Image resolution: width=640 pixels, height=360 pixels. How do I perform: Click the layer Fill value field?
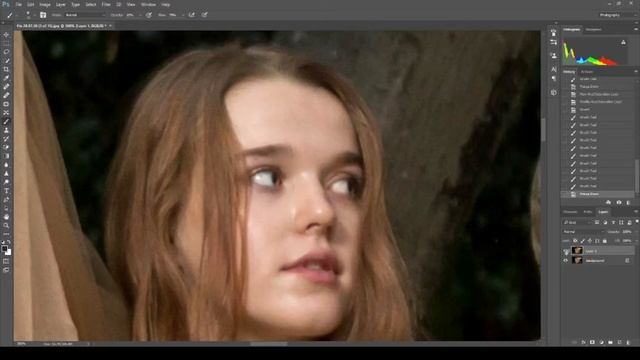click(x=627, y=241)
